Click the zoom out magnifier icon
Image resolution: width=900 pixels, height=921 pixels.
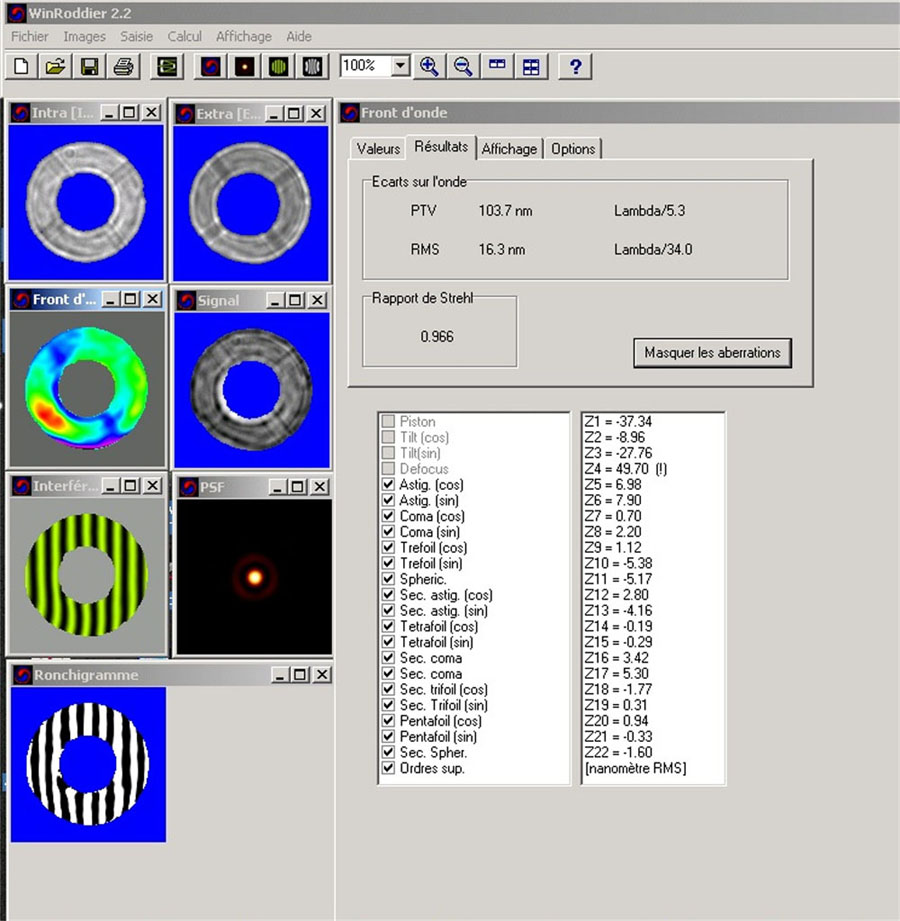[463, 67]
